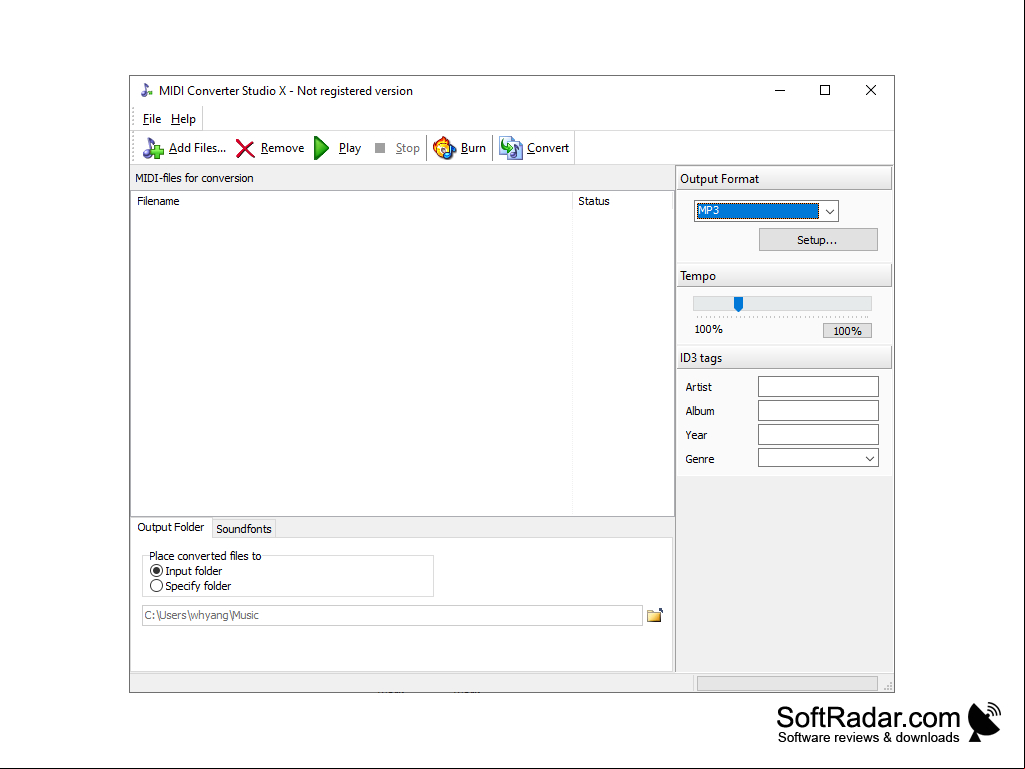Screen dimensions: 1025x769
Task: Click the grey Stop square icon
Action: click(380, 148)
